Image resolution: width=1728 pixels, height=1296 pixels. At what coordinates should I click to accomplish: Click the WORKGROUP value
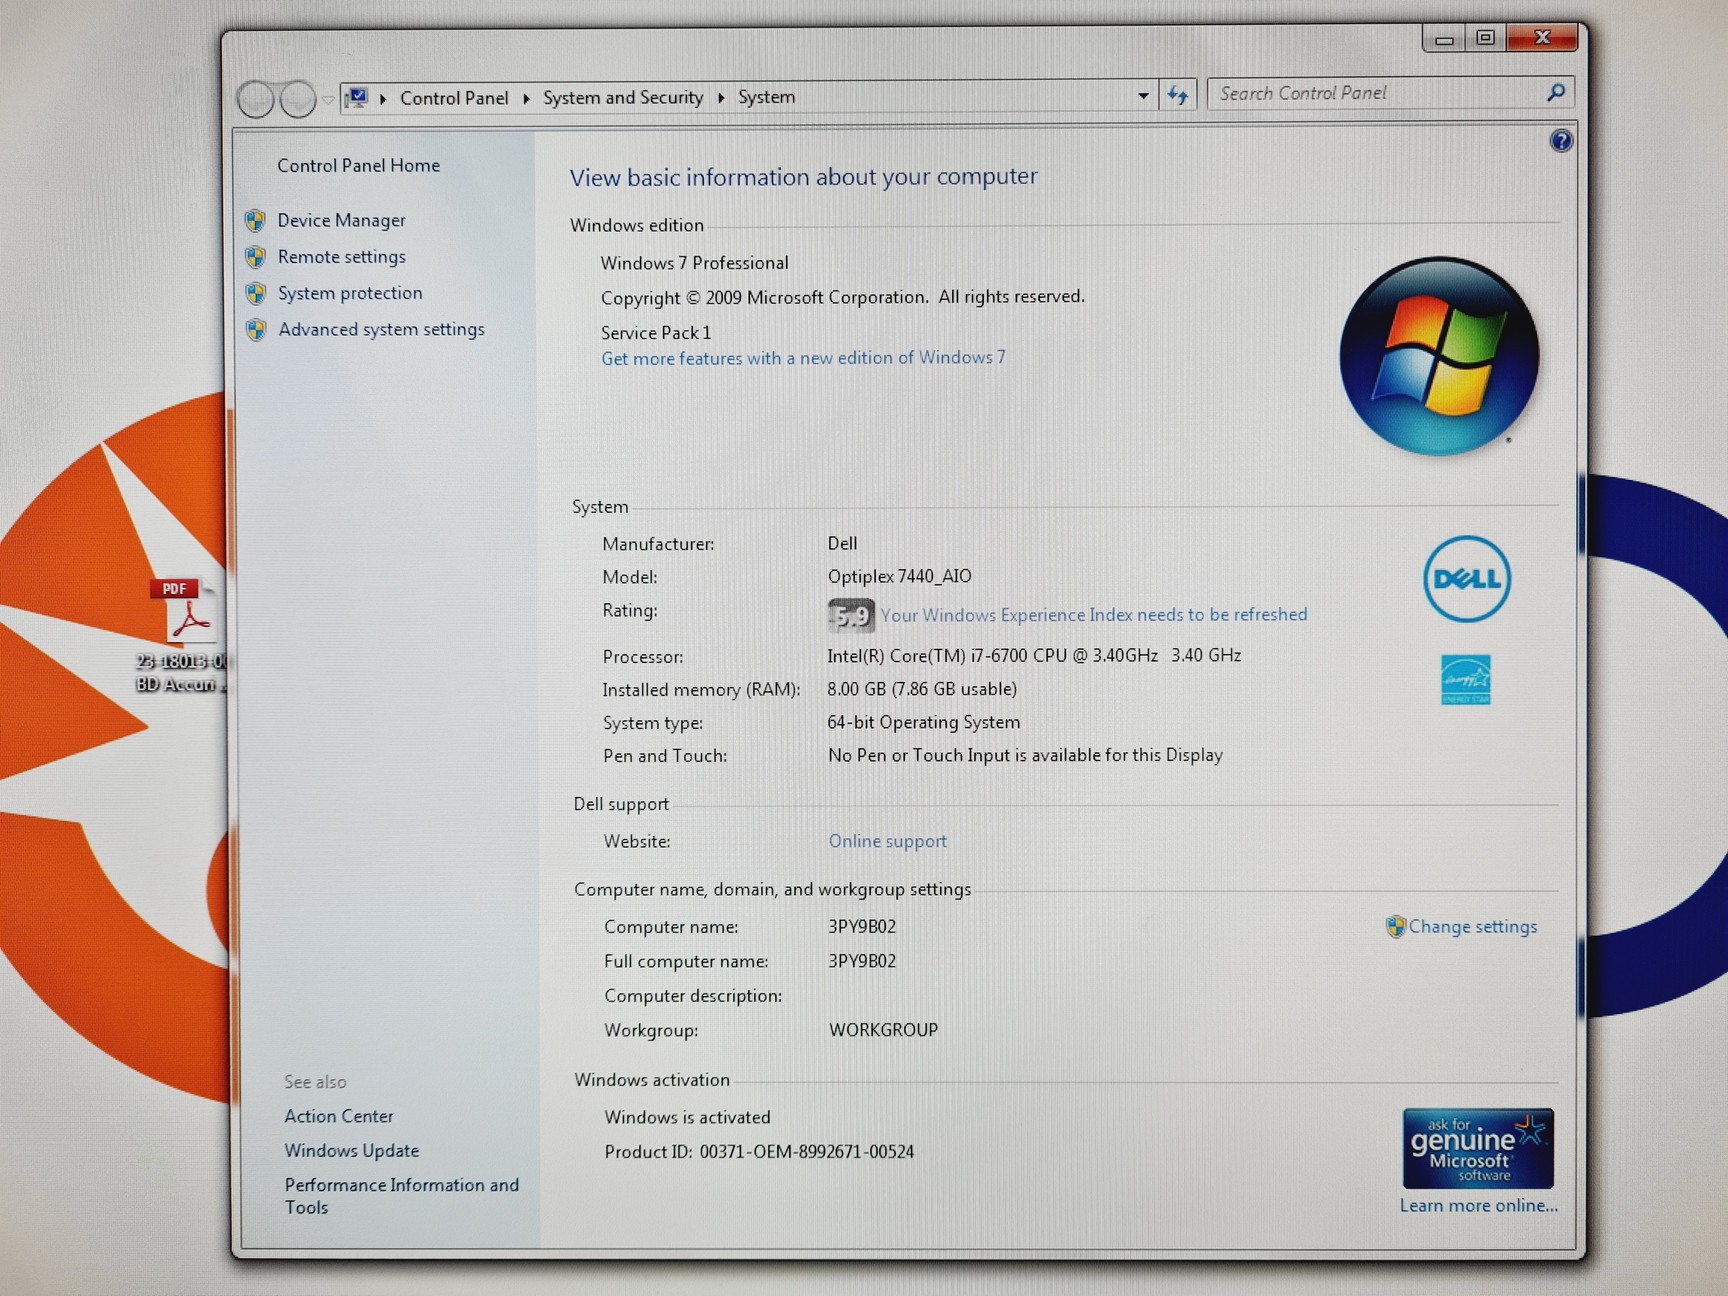click(883, 1030)
